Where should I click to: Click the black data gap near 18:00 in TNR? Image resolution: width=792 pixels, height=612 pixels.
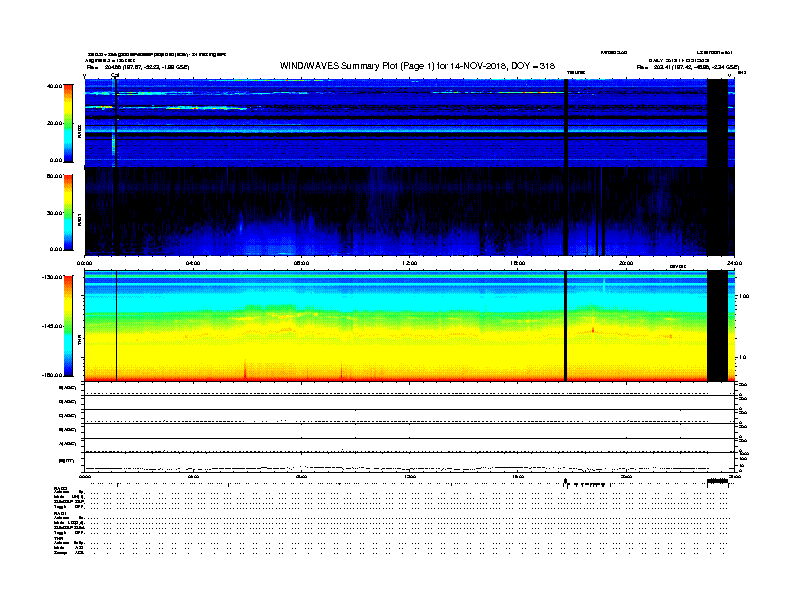(x=566, y=326)
